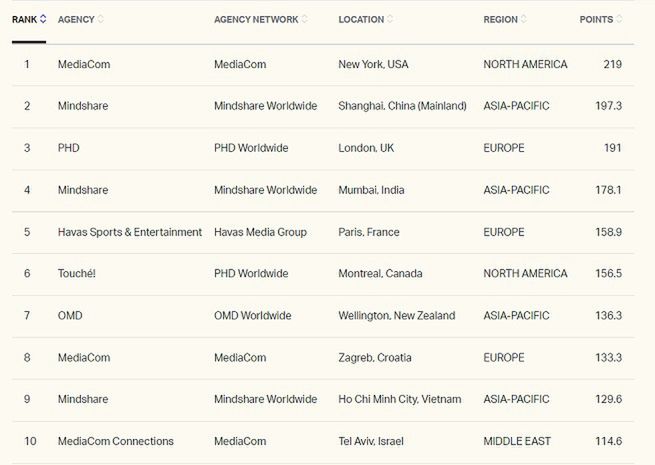
Task: Click the sort arrows beside Points
Action: click(x=620, y=19)
